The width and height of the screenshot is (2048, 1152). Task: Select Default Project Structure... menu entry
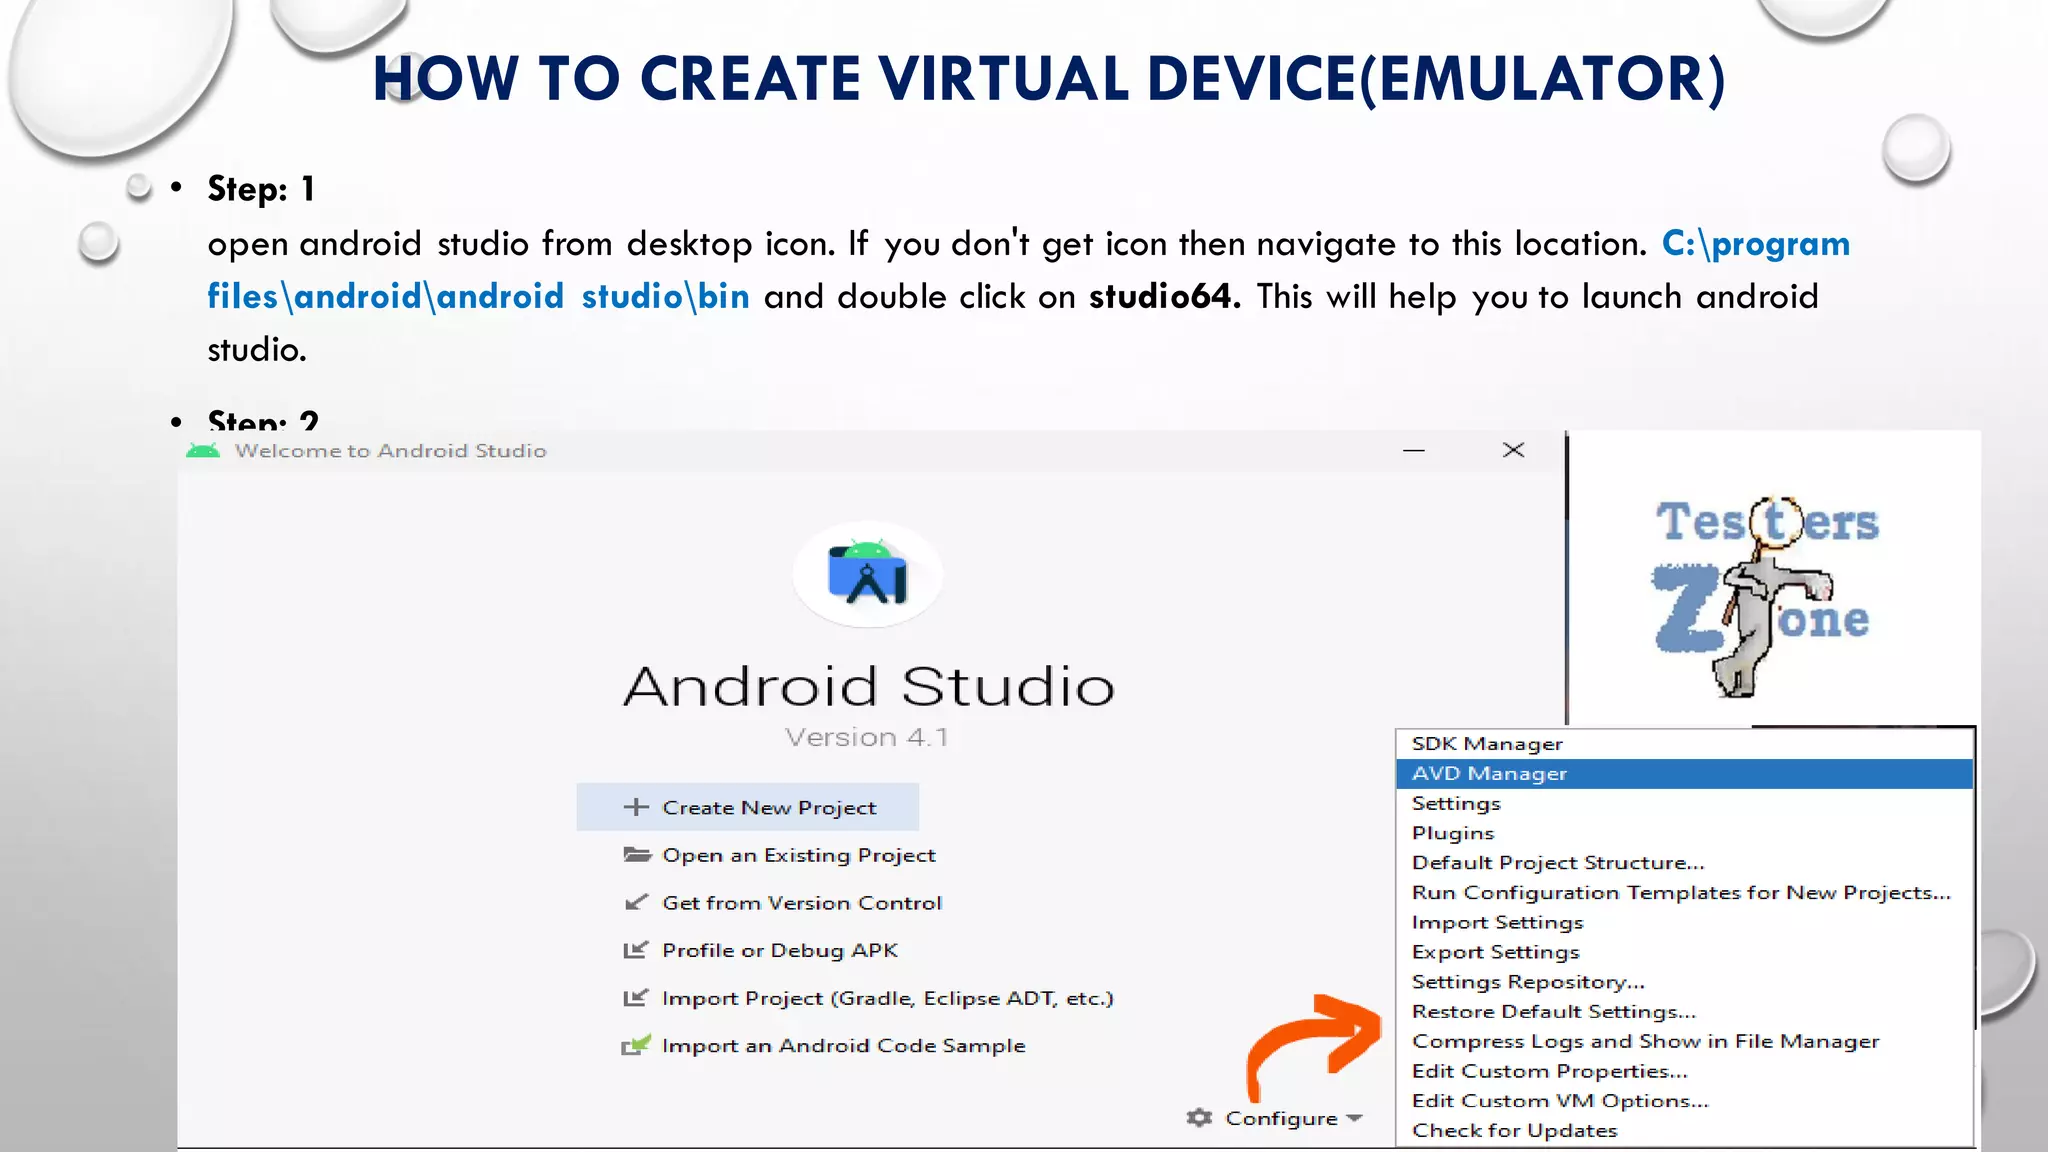[x=1685, y=862]
